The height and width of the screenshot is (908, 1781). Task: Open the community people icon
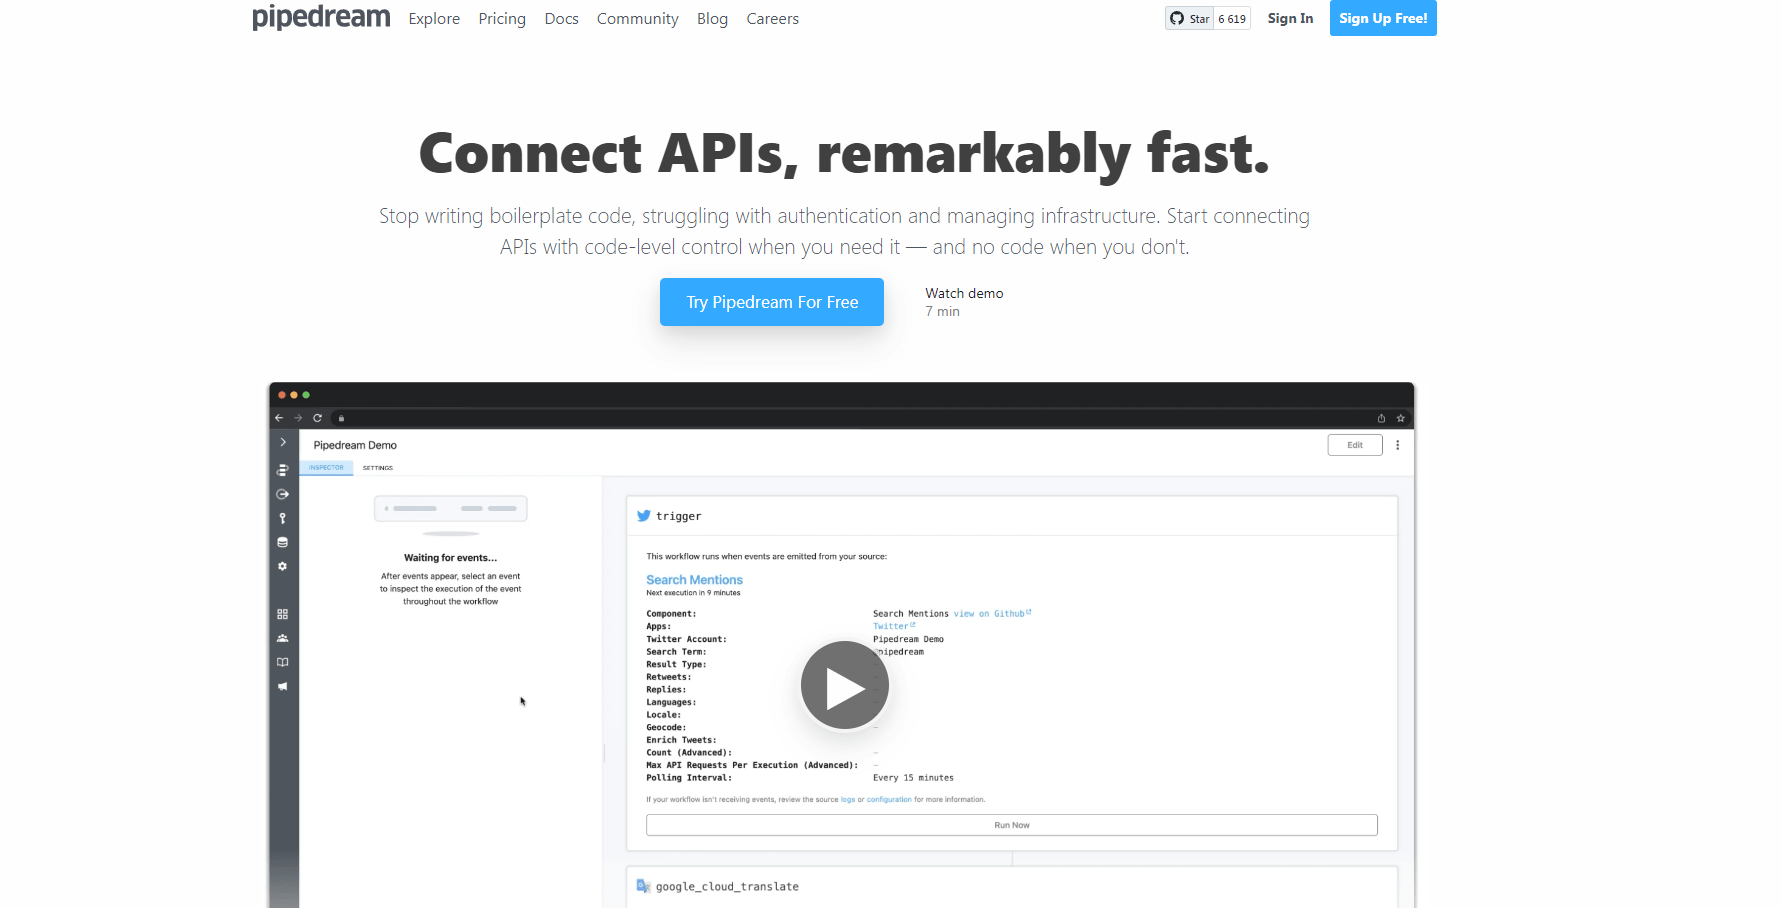(x=283, y=638)
